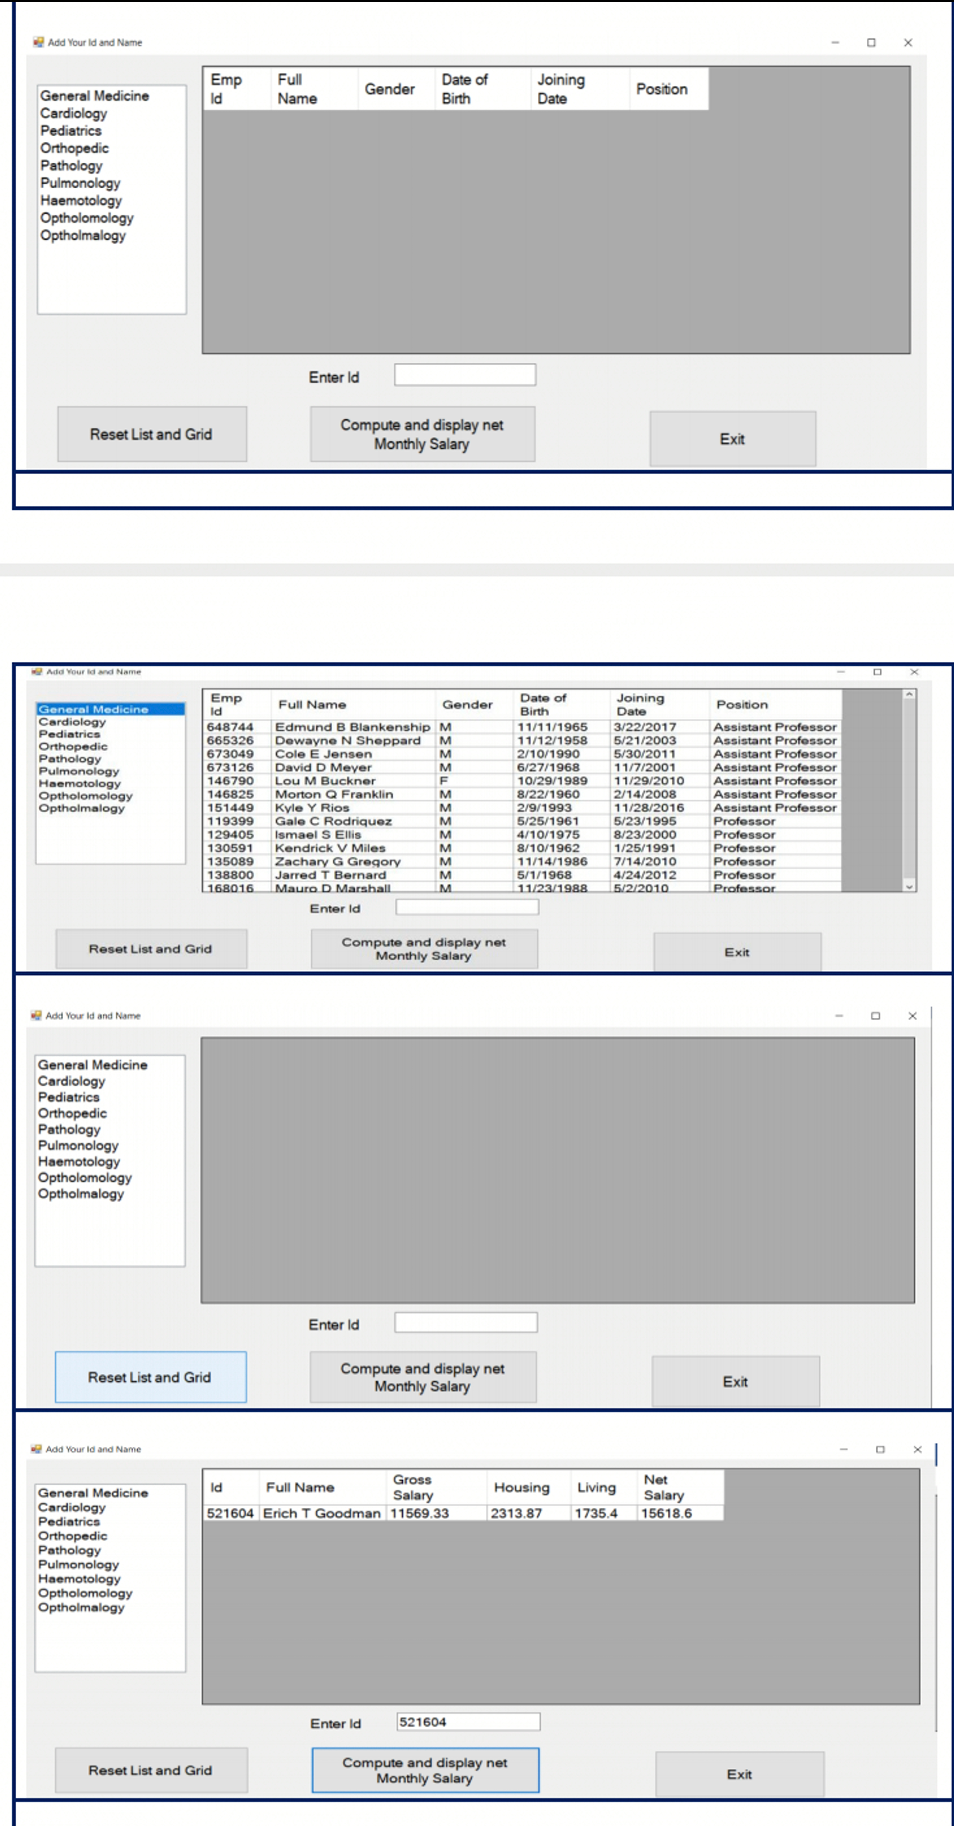Click Reset List and Grid in salary result window

tap(150, 1770)
